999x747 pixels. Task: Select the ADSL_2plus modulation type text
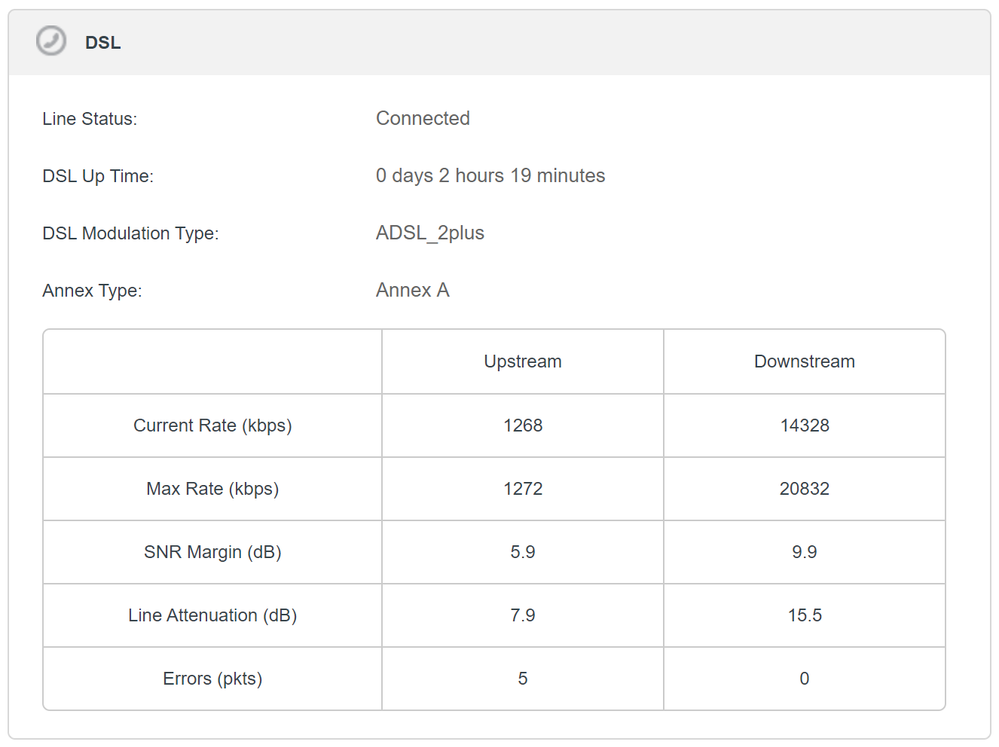429,233
